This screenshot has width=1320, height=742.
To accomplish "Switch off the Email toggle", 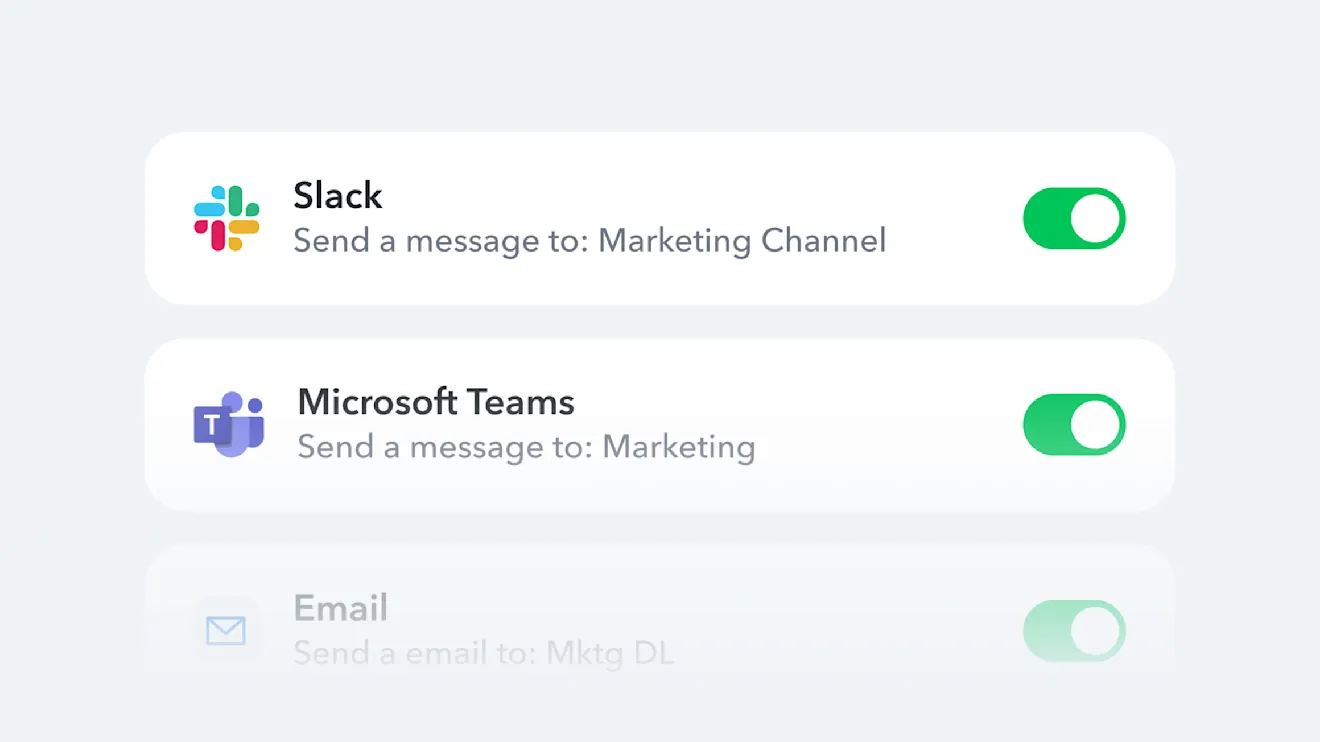I will (1074, 630).
